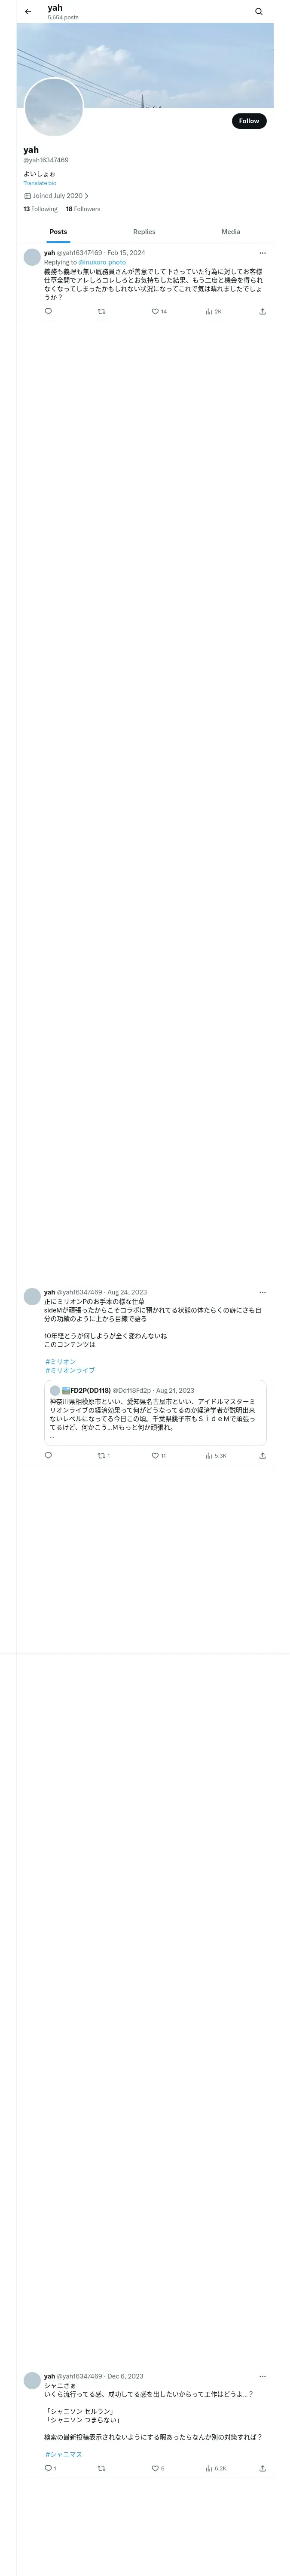This screenshot has width=290, height=2576.
Task: Like the post with 14 likes
Action: coord(159,311)
